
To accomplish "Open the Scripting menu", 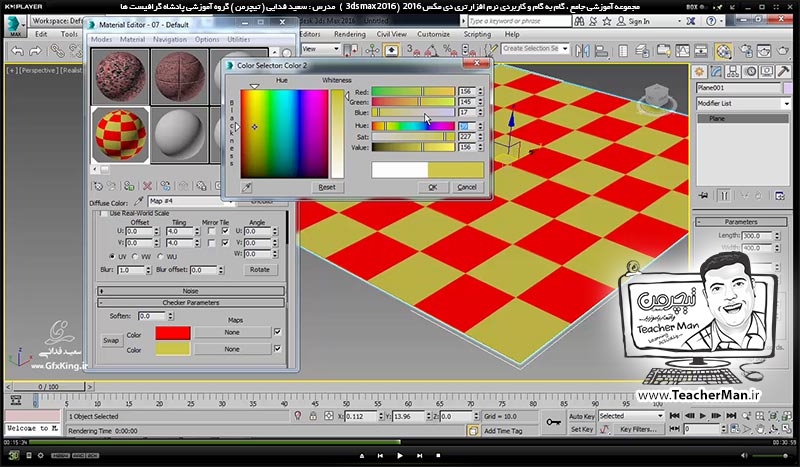I will click(x=477, y=34).
